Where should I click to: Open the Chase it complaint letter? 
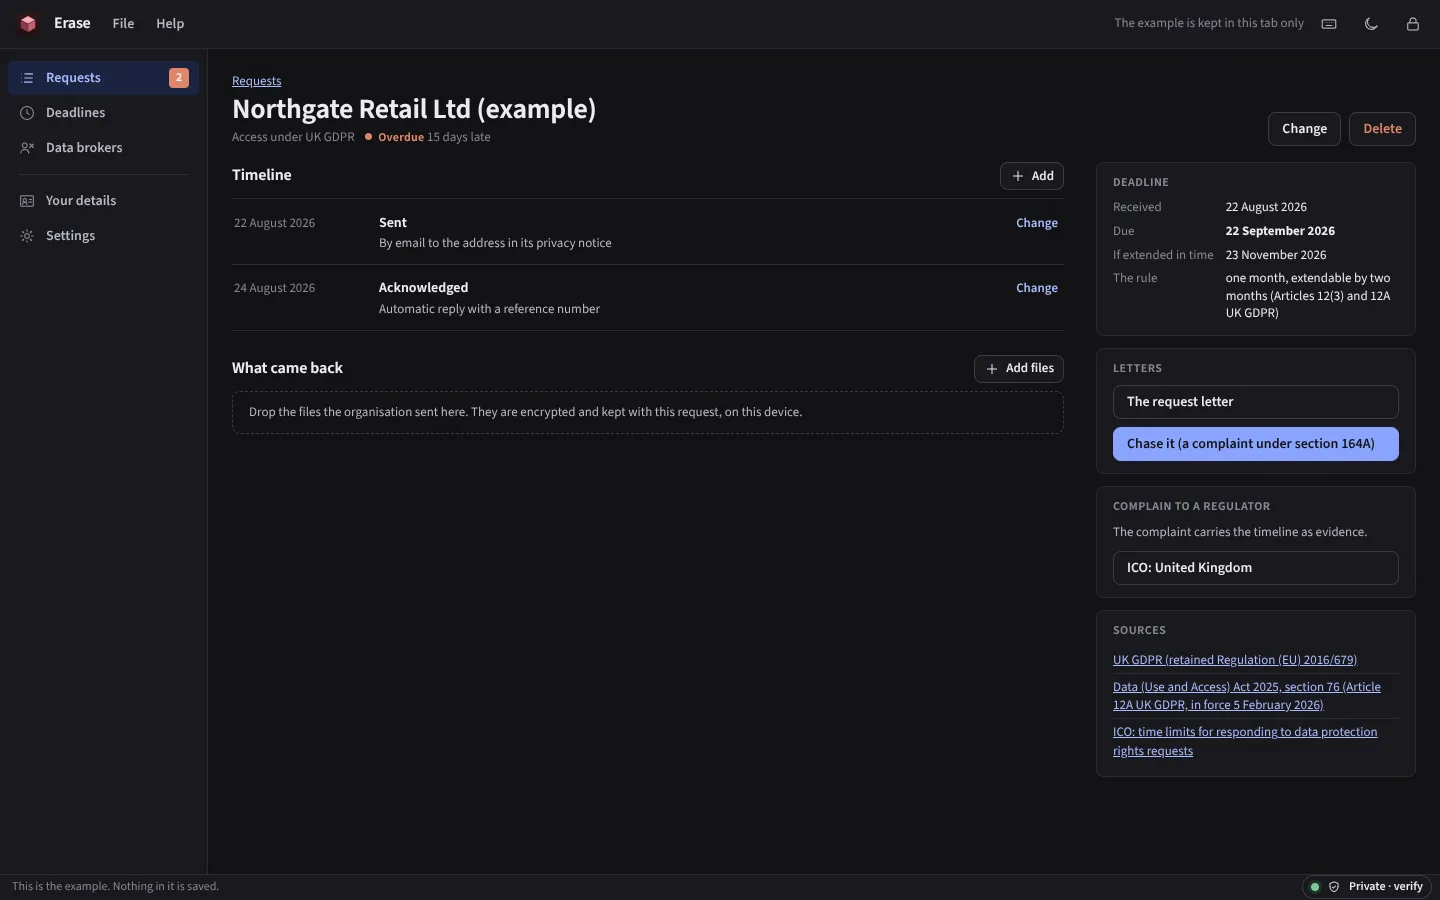[x=1256, y=444]
